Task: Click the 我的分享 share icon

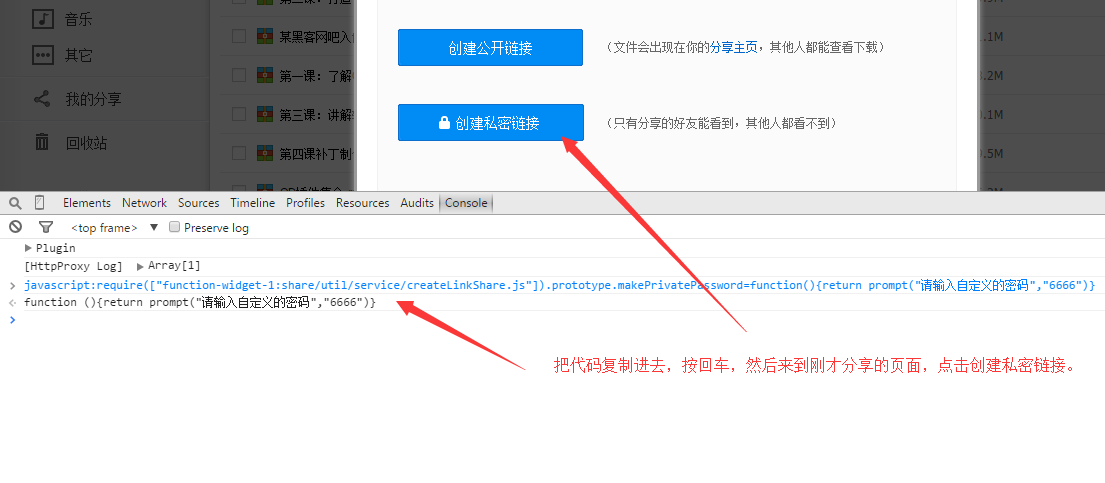Action: [42, 99]
